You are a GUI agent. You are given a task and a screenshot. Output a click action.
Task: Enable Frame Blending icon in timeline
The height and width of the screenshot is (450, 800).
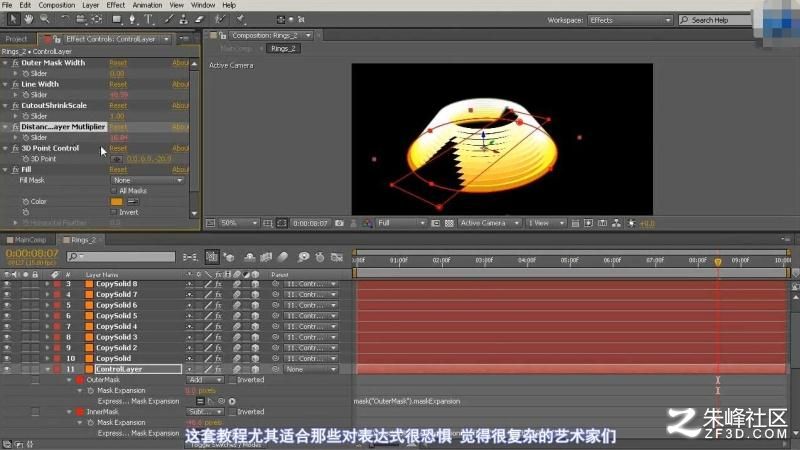tap(266, 257)
